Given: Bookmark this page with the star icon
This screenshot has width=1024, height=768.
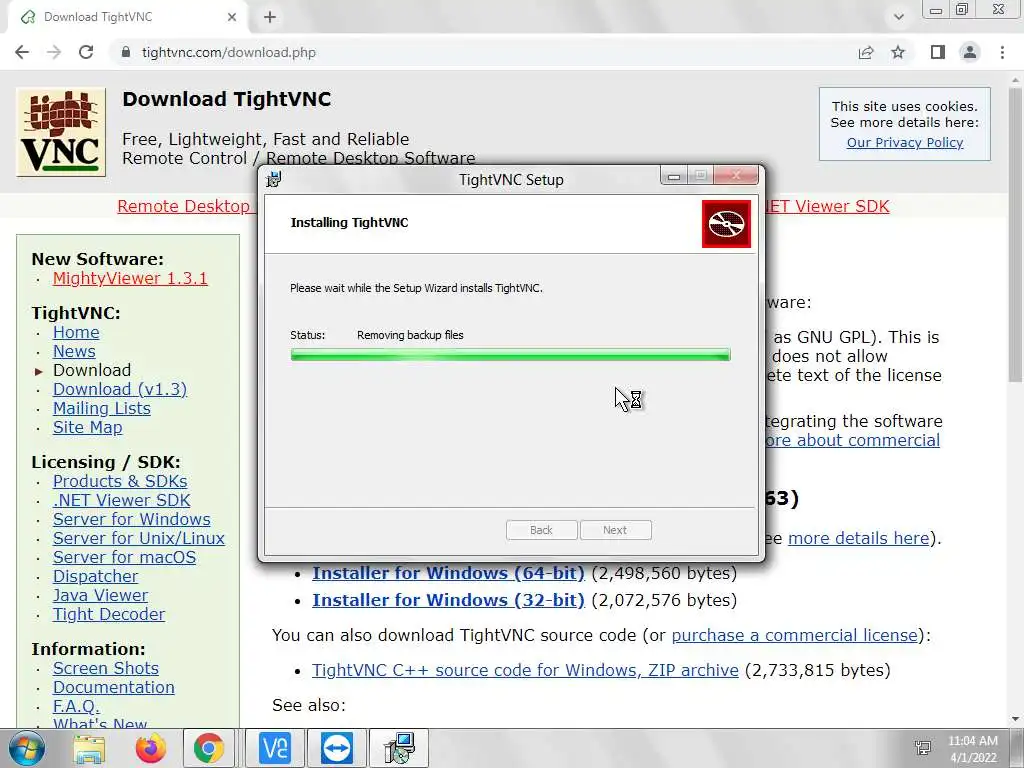Looking at the screenshot, I should tap(898, 52).
